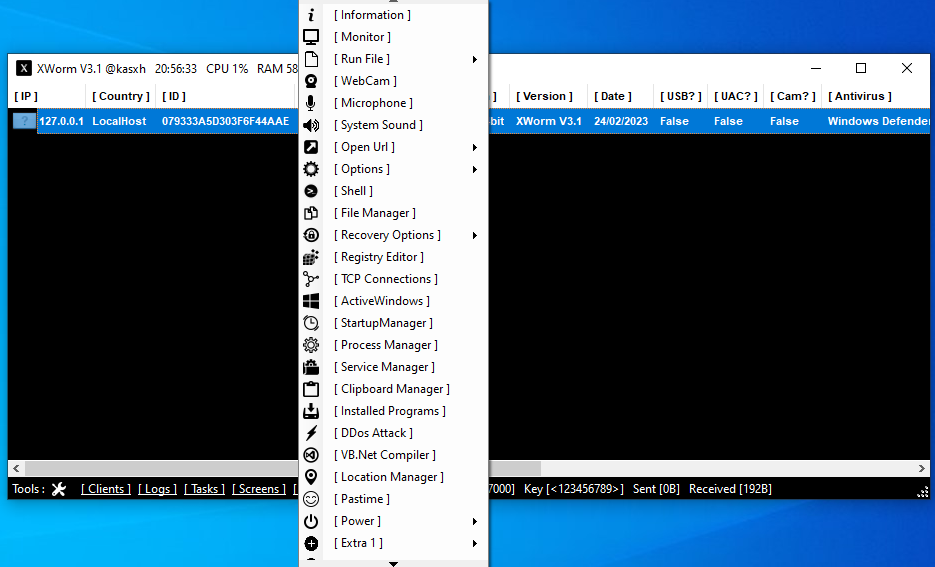Expand the Extra 1 submenu arrow
The width and height of the screenshot is (935, 567).
pyautogui.click(x=475, y=544)
